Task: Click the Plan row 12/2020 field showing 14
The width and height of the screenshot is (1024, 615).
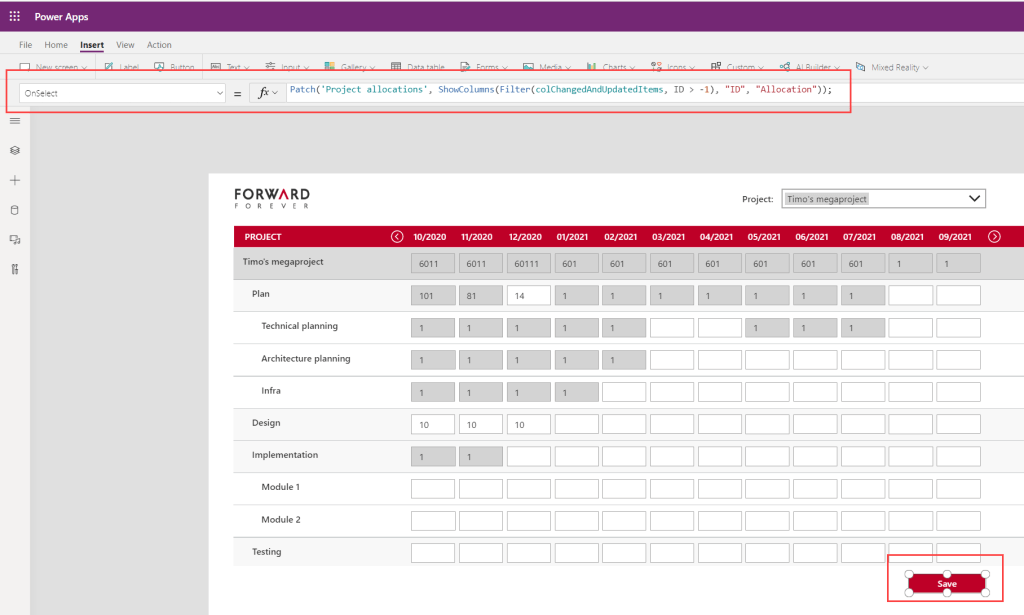Action: (529, 296)
